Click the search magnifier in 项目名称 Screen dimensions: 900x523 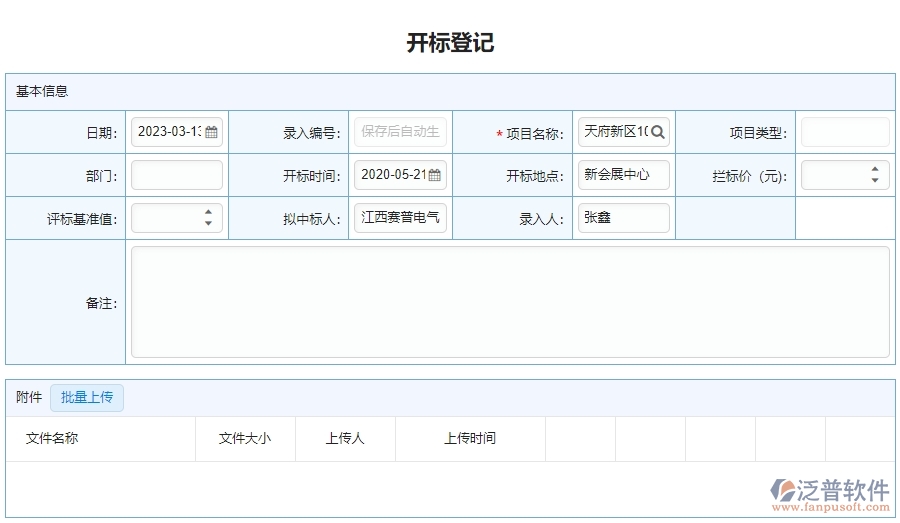pyautogui.click(x=658, y=132)
